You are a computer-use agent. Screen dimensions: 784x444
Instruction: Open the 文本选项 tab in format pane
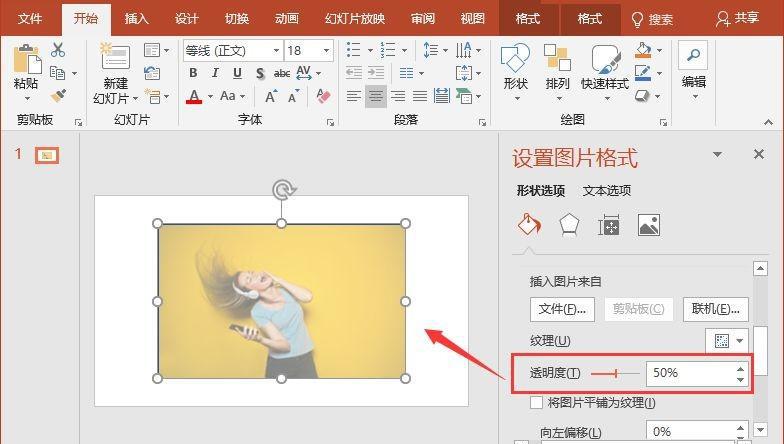pos(607,191)
